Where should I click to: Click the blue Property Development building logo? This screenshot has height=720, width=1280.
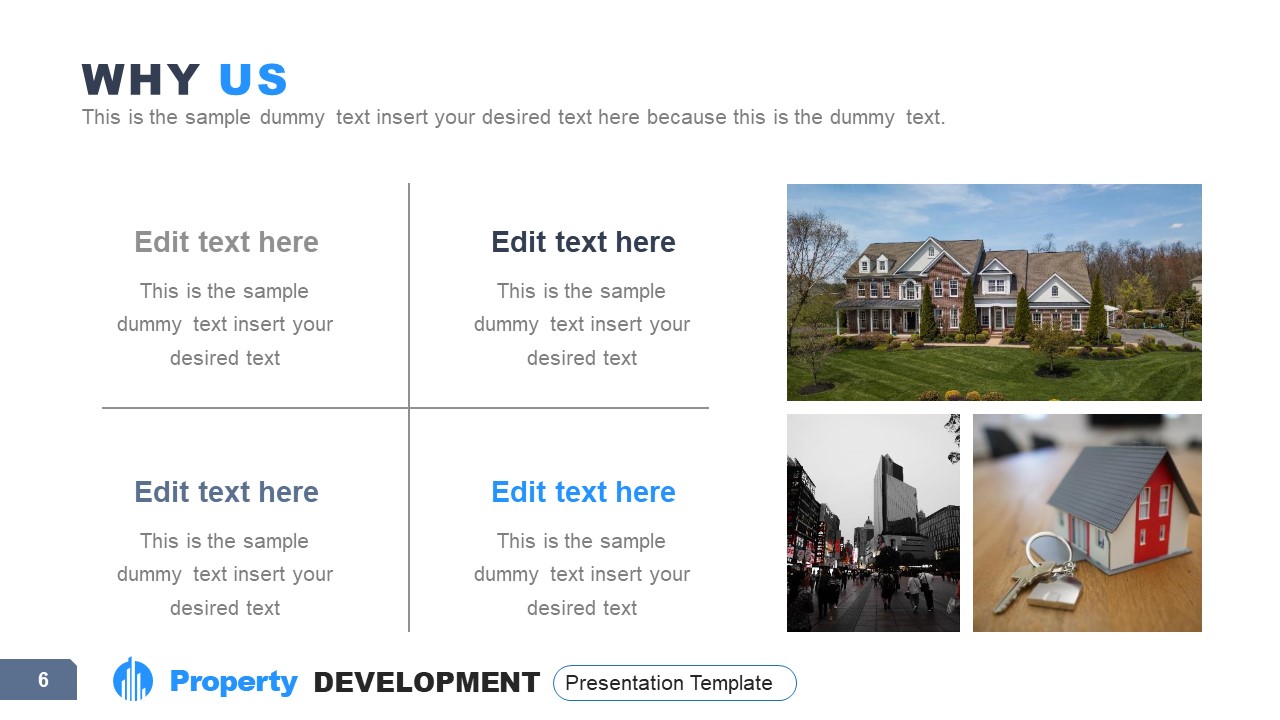[x=133, y=681]
